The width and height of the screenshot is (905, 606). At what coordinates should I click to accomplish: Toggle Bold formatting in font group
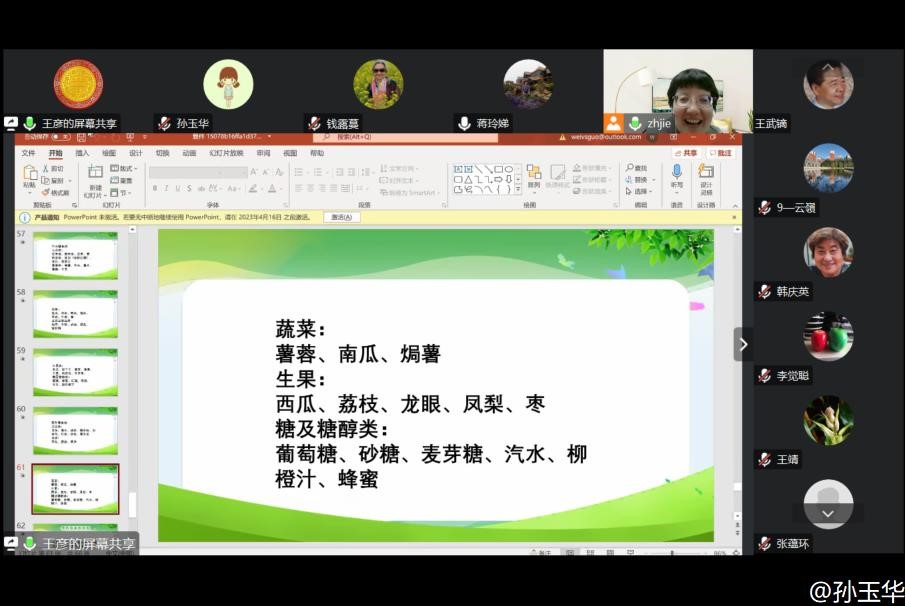(x=154, y=188)
